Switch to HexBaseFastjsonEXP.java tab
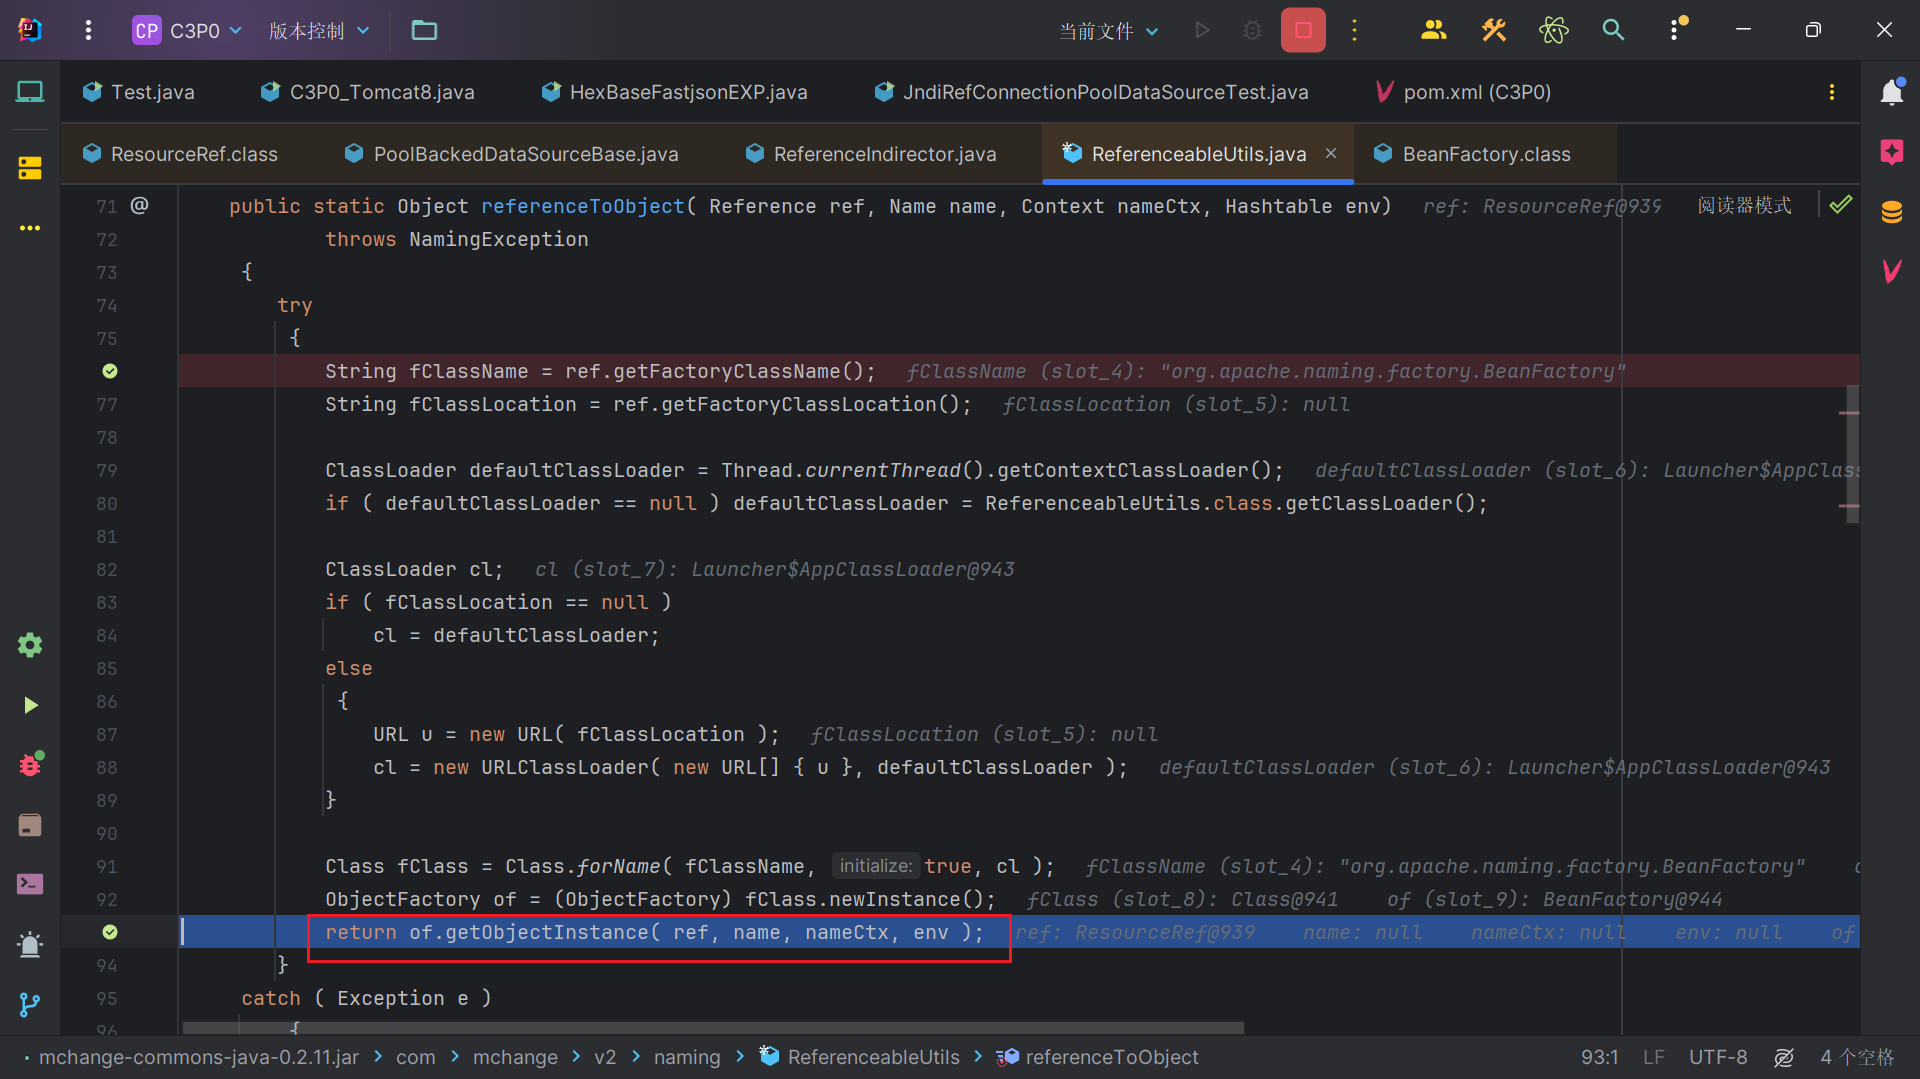Image resolution: width=1920 pixels, height=1079 pixels. point(674,92)
